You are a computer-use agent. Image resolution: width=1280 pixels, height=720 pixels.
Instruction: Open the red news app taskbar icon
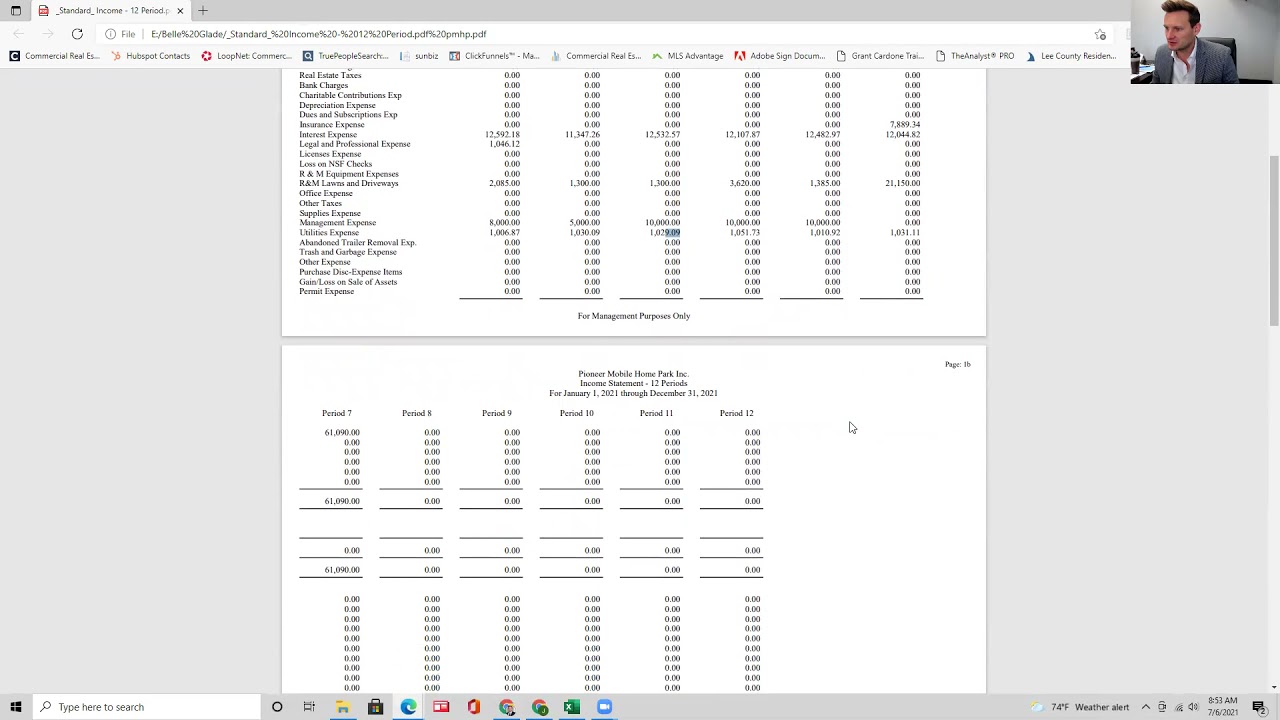[441, 707]
